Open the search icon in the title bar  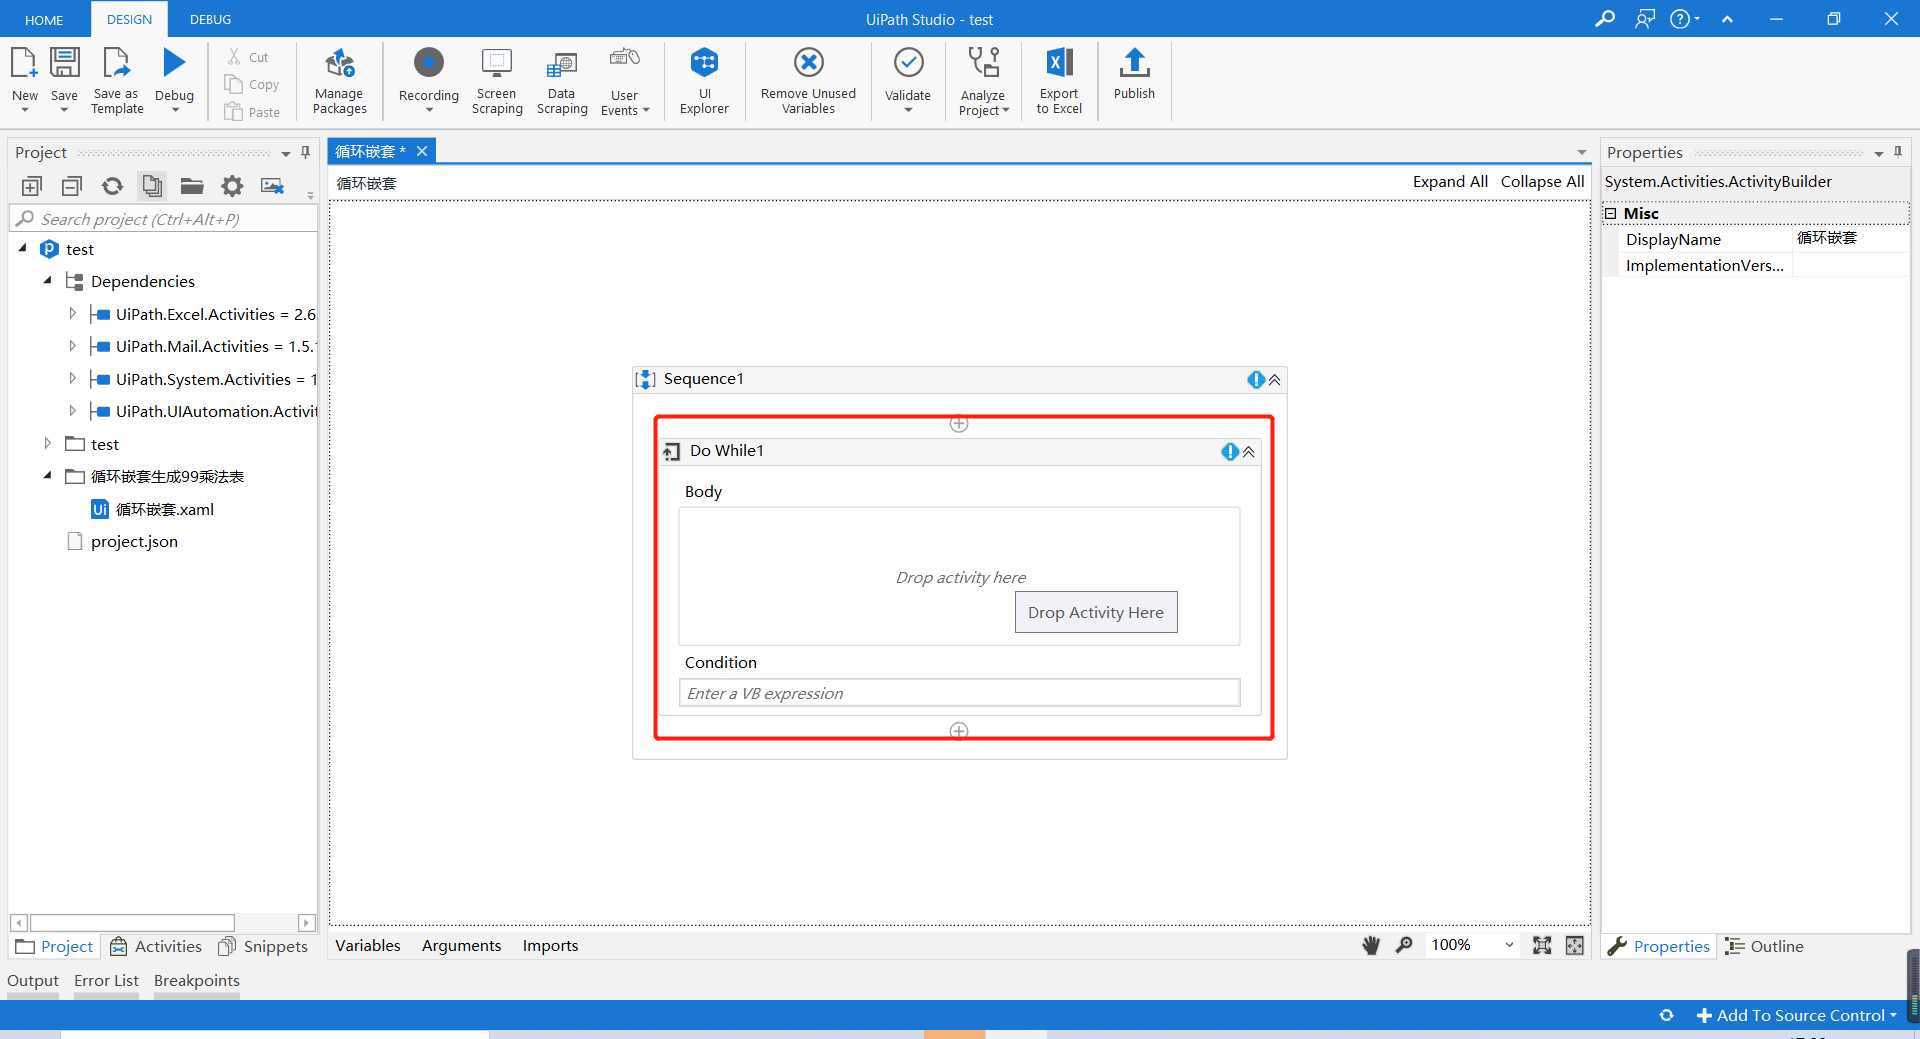point(1605,19)
